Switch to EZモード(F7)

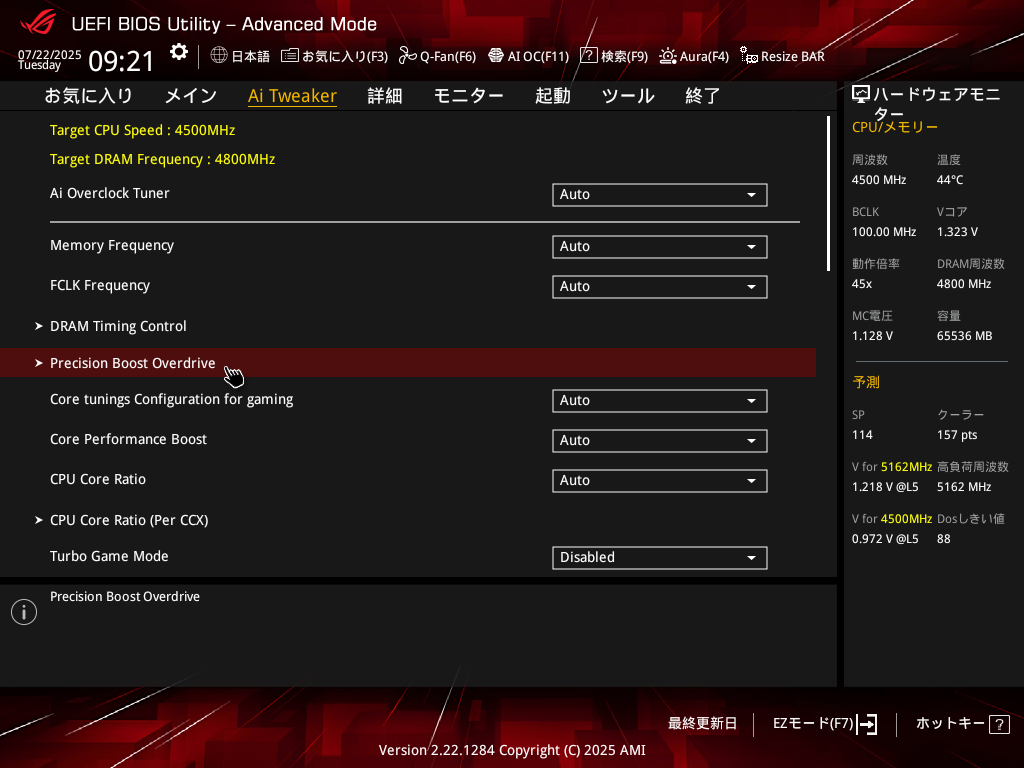pyautogui.click(x=825, y=724)
